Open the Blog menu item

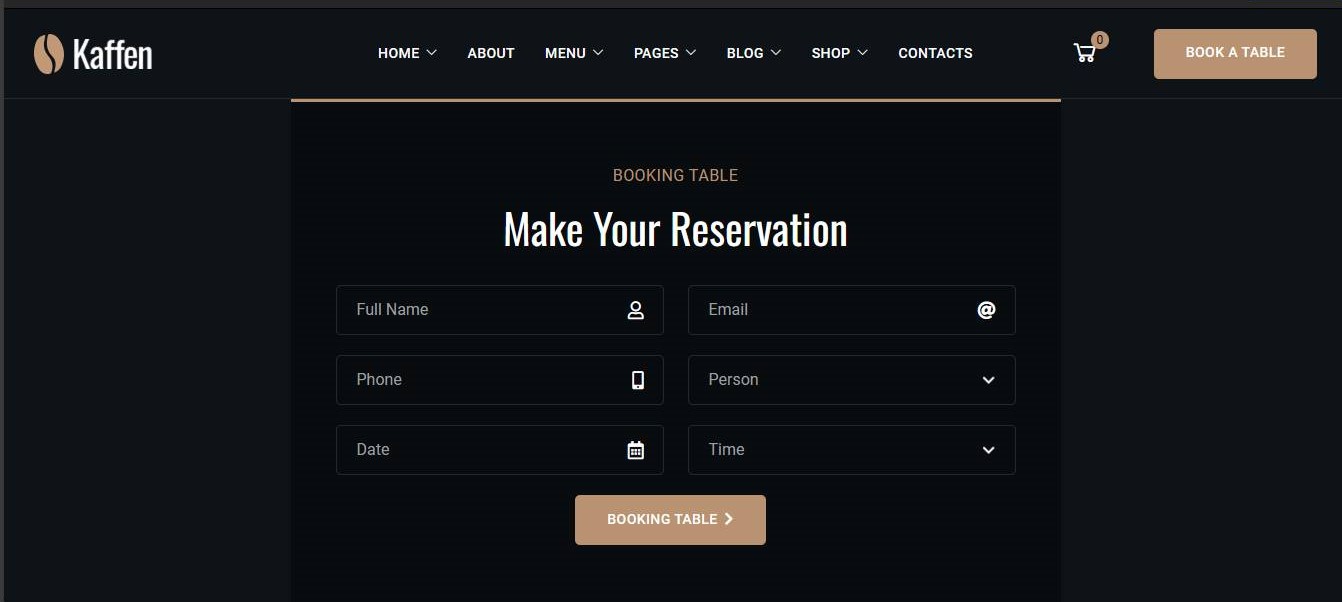(754, 53)
